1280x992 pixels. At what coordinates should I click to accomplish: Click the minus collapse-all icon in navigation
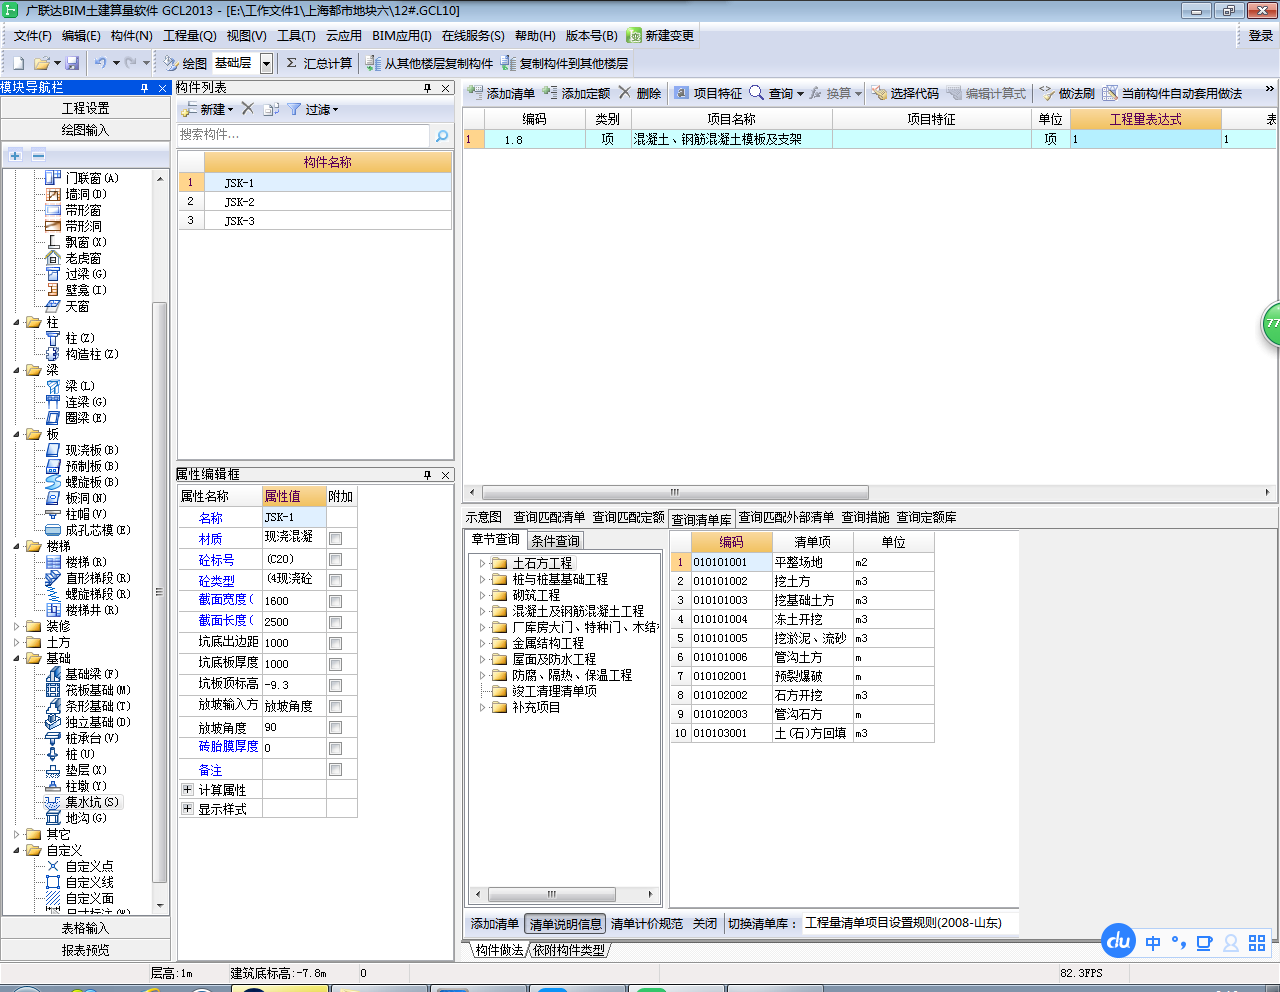click(x=38, y=155)
